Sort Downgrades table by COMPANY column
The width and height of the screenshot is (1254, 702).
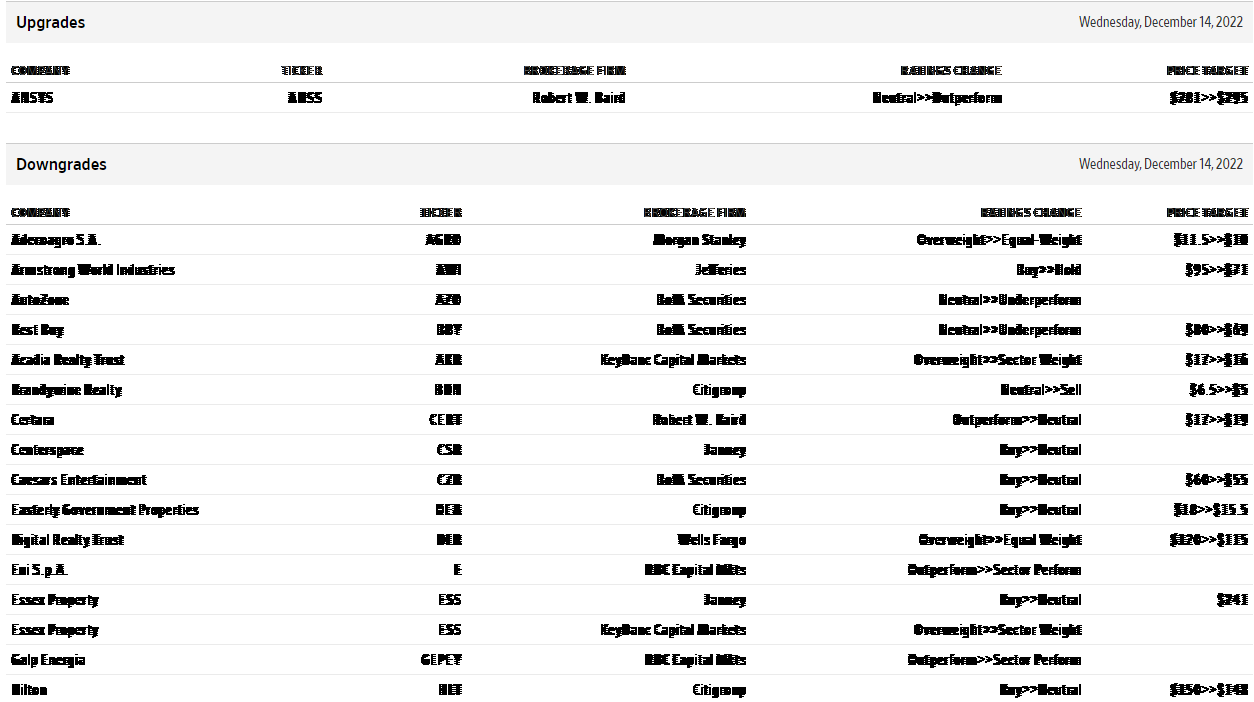(x=40, y=213)
